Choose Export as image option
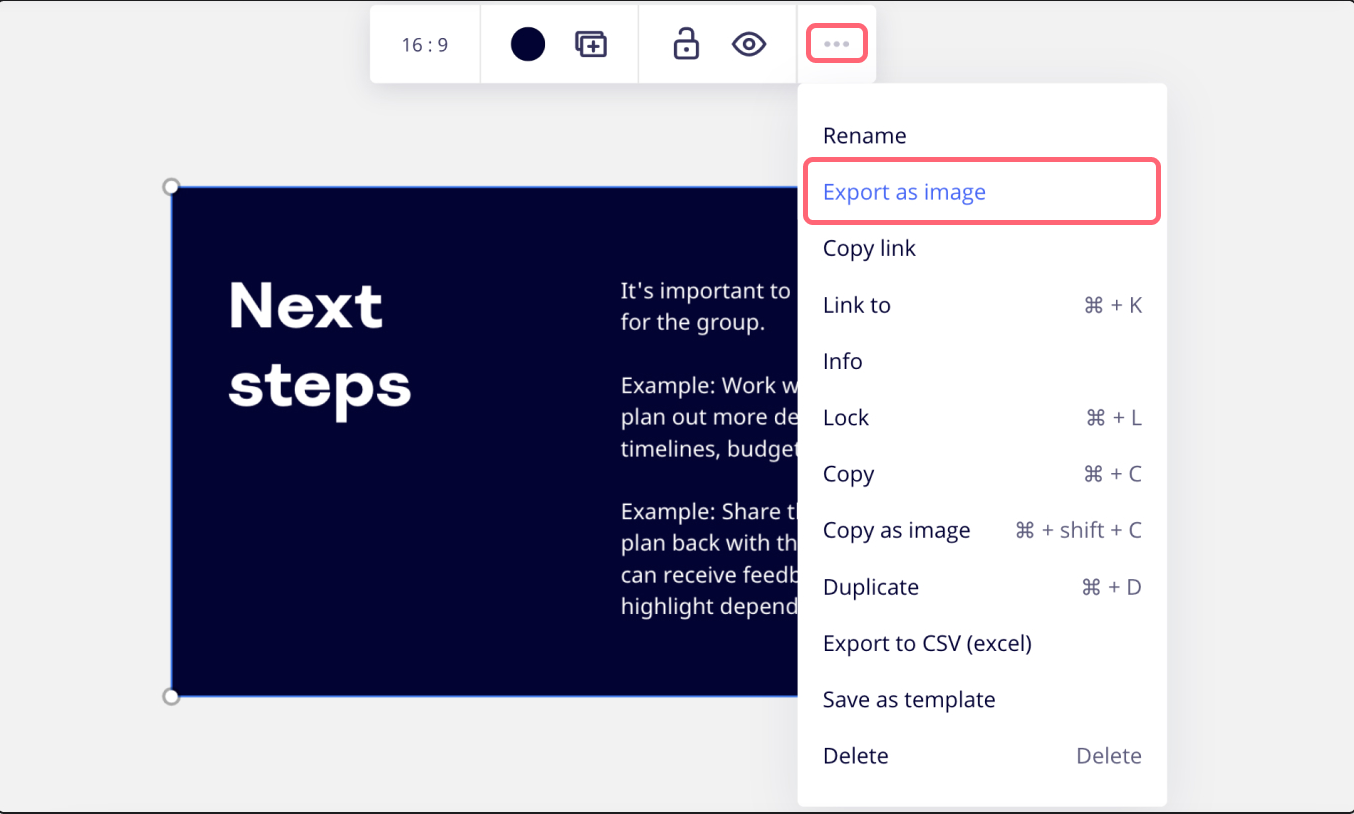The width and height of the screenshot is (1354, 814). pyautogui.click(x=904, y=192)
